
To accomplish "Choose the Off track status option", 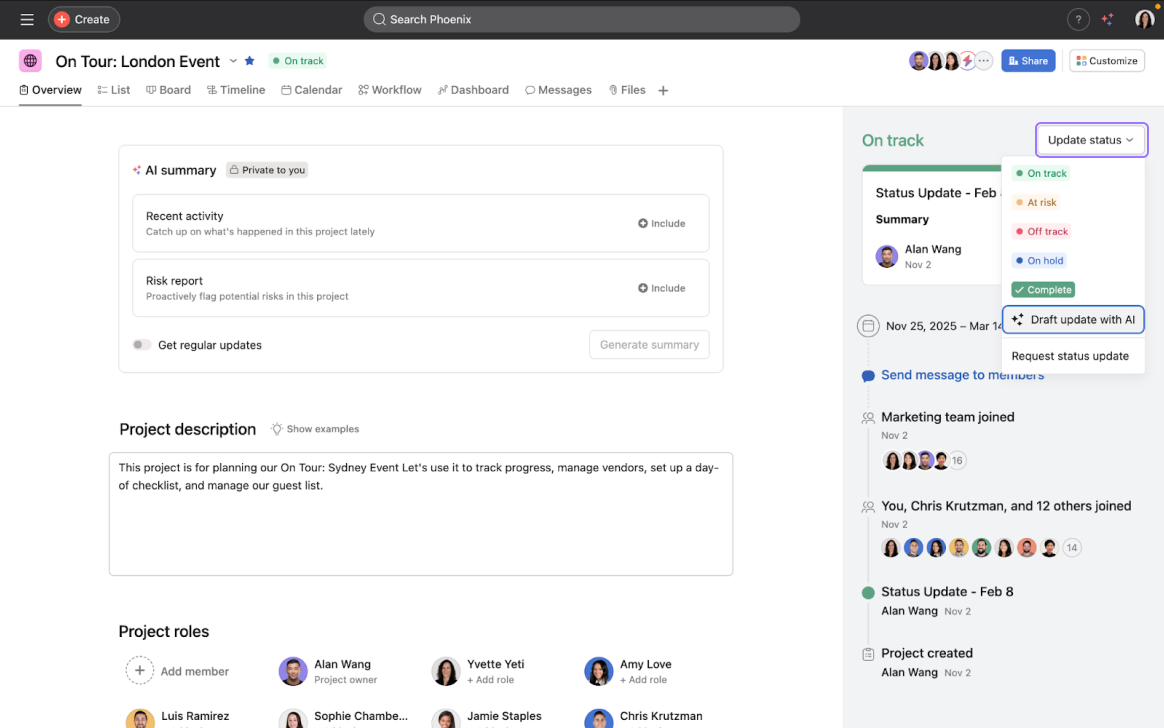I will click(x=1041, y=231).
